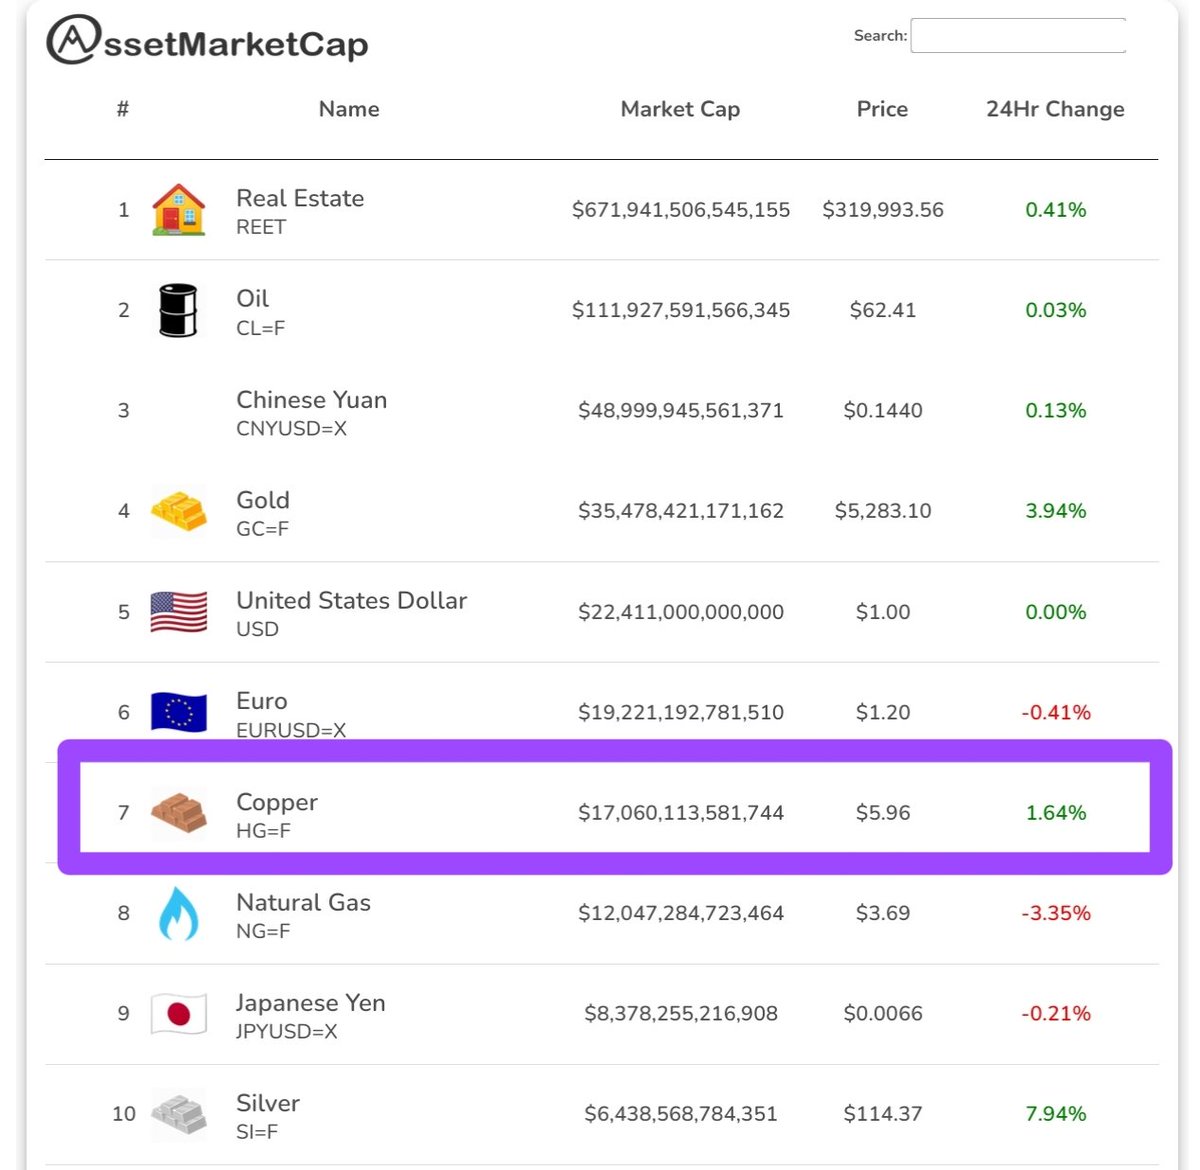The height and width of the screenshot is (1170, 1200).
Task: Click the Silver bars icon
Action: 178,1113
